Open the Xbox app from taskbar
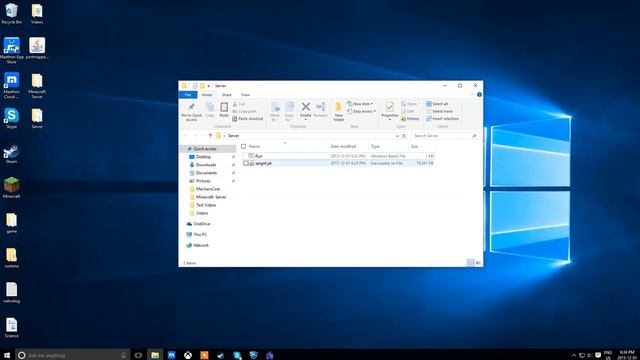 pos(188,355)
